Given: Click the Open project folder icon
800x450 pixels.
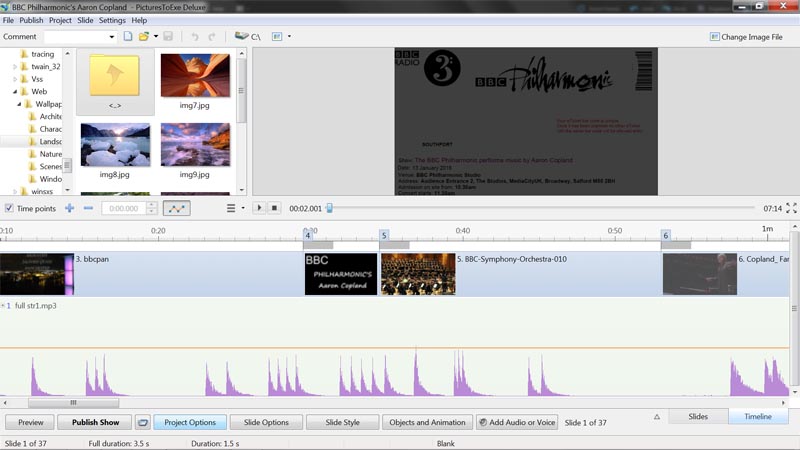Looking at the screenshot, I should click(x=144, y=36).
